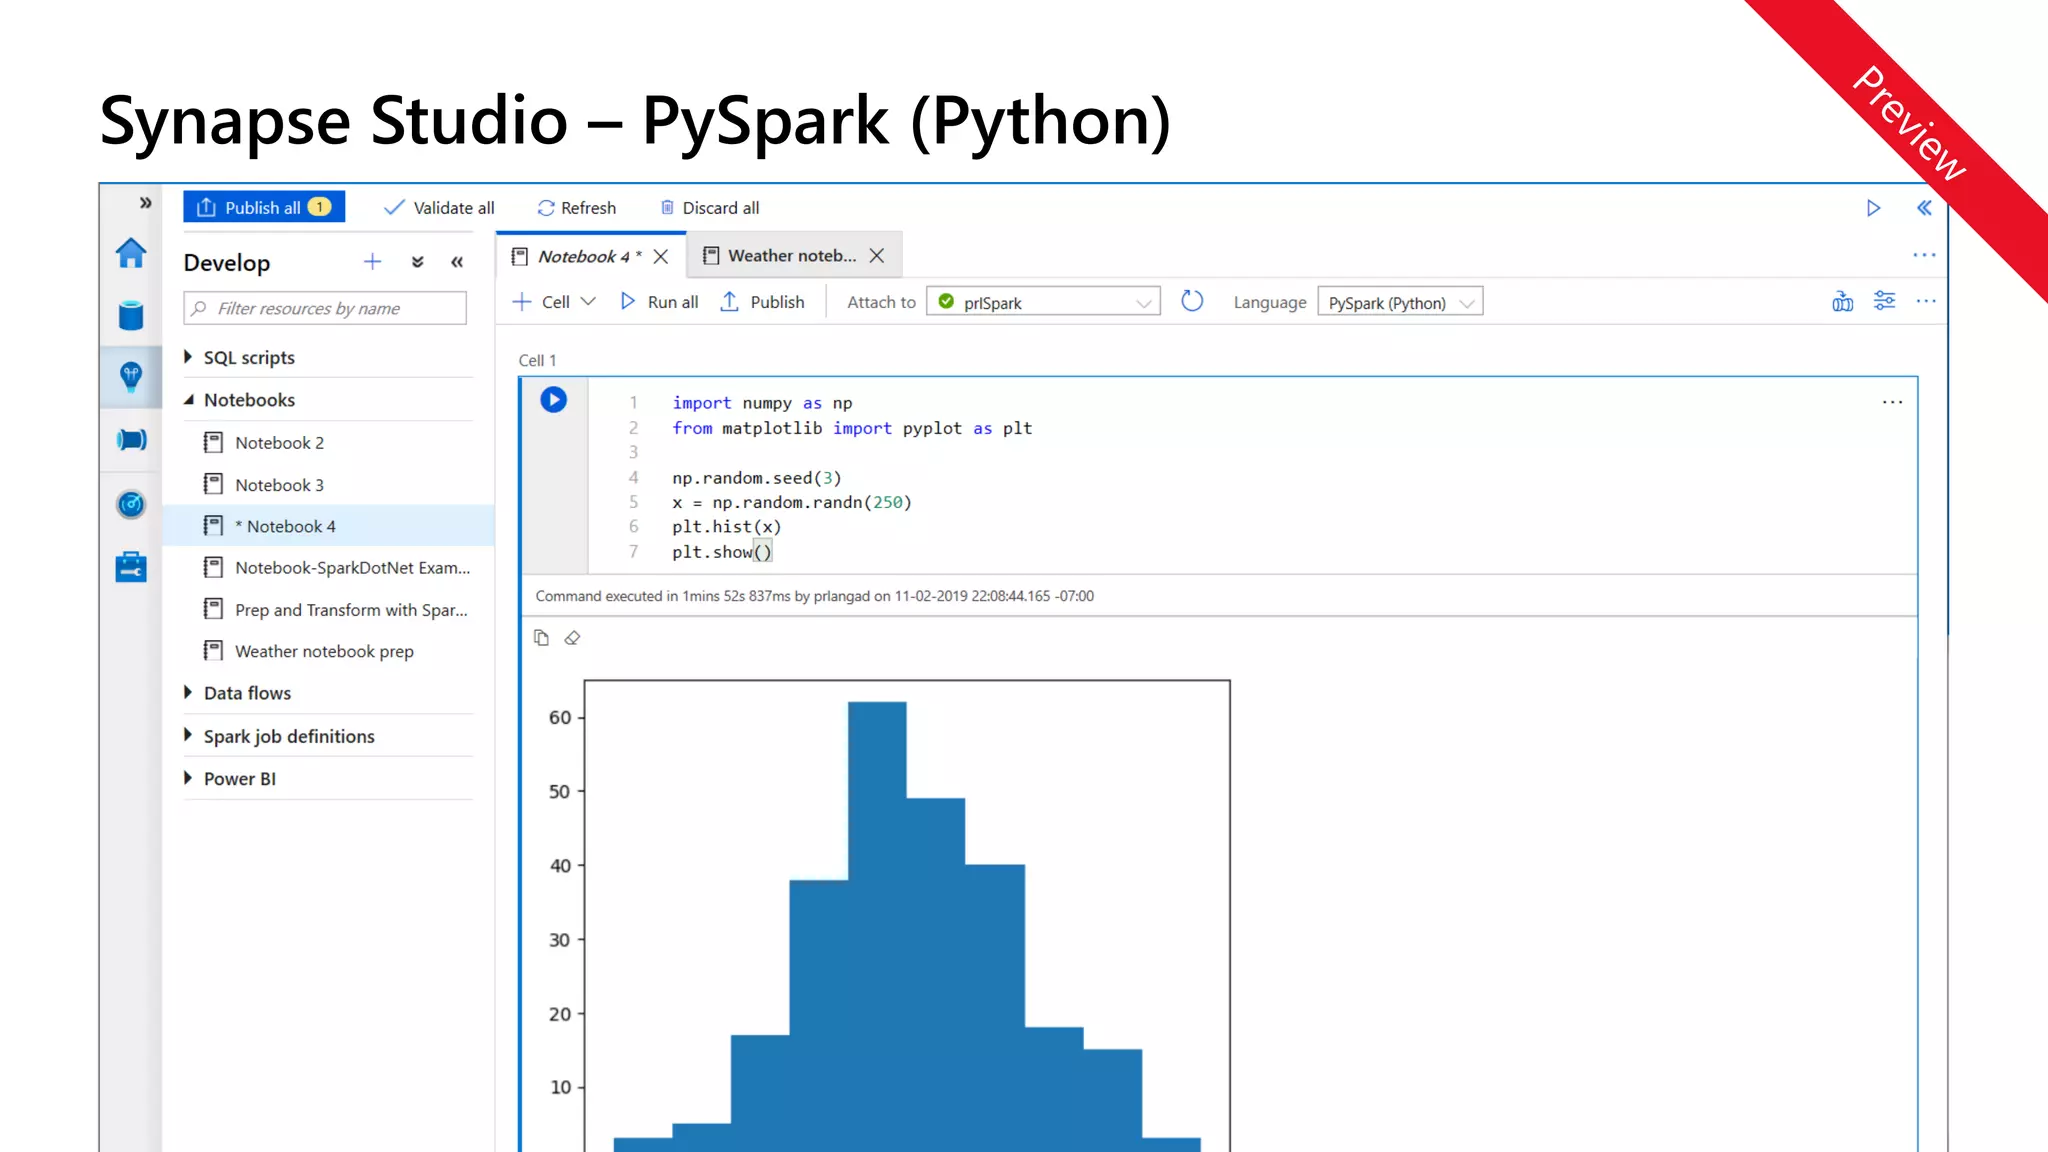Click the Filter resources by name field
Viewport: 2048px width, 1152px height.
325,308
